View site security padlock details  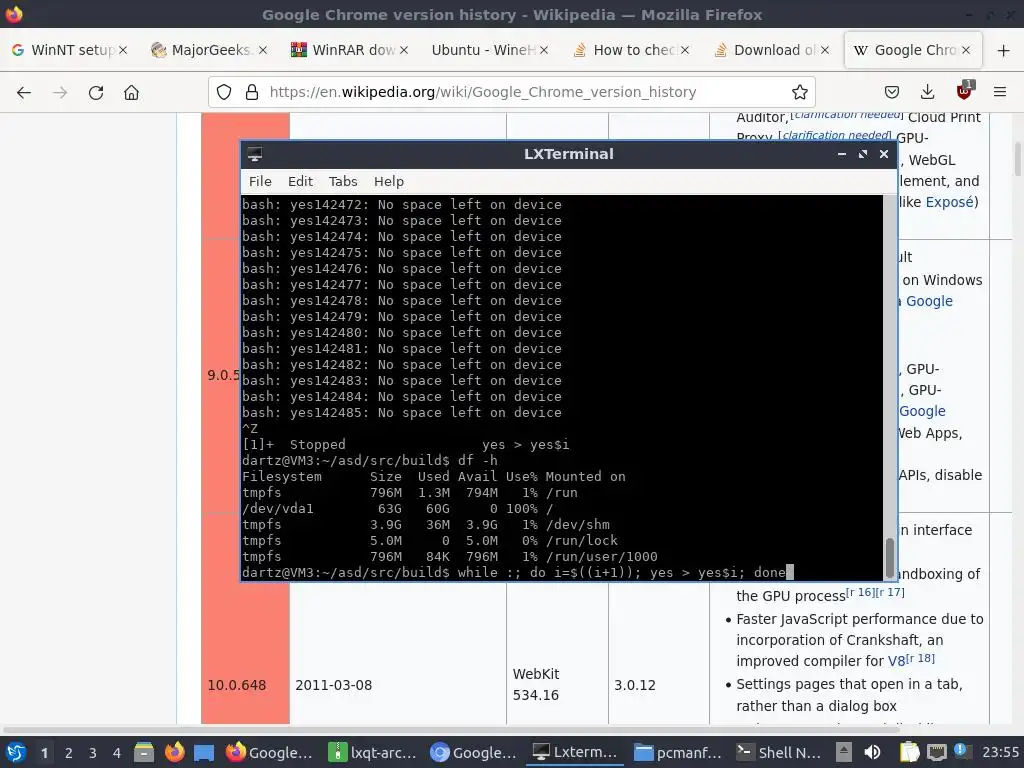pyautogui.click(x=251, y=92)
